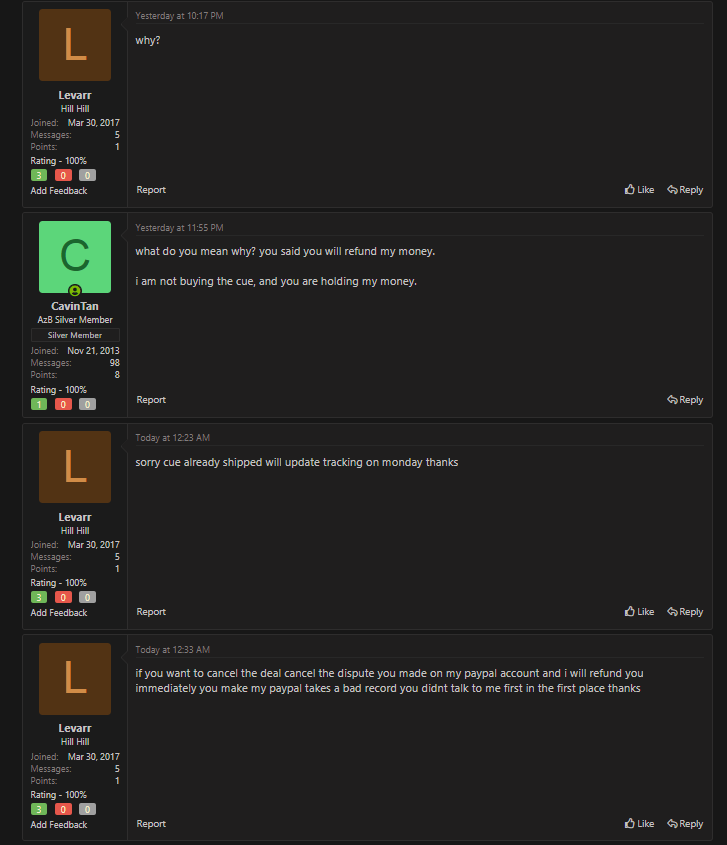
Task: Open Levarr's avatar on the 10:17 PM post
Action: [x=75, y=45]
